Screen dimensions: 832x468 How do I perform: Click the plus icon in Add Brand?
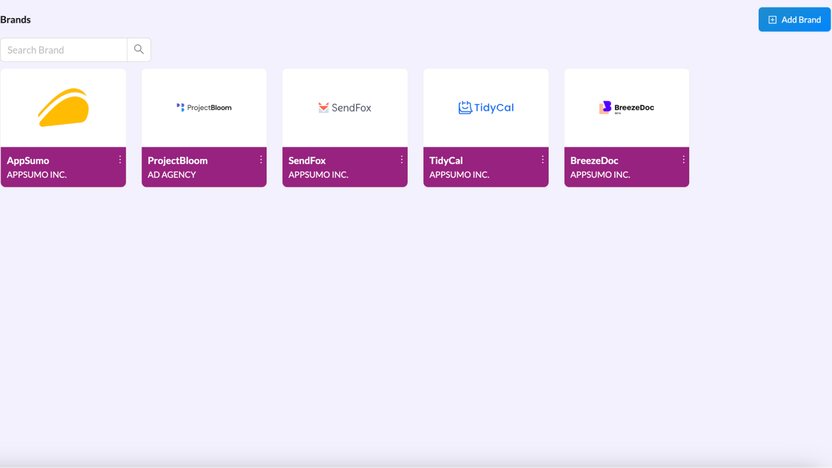(773, 20)
